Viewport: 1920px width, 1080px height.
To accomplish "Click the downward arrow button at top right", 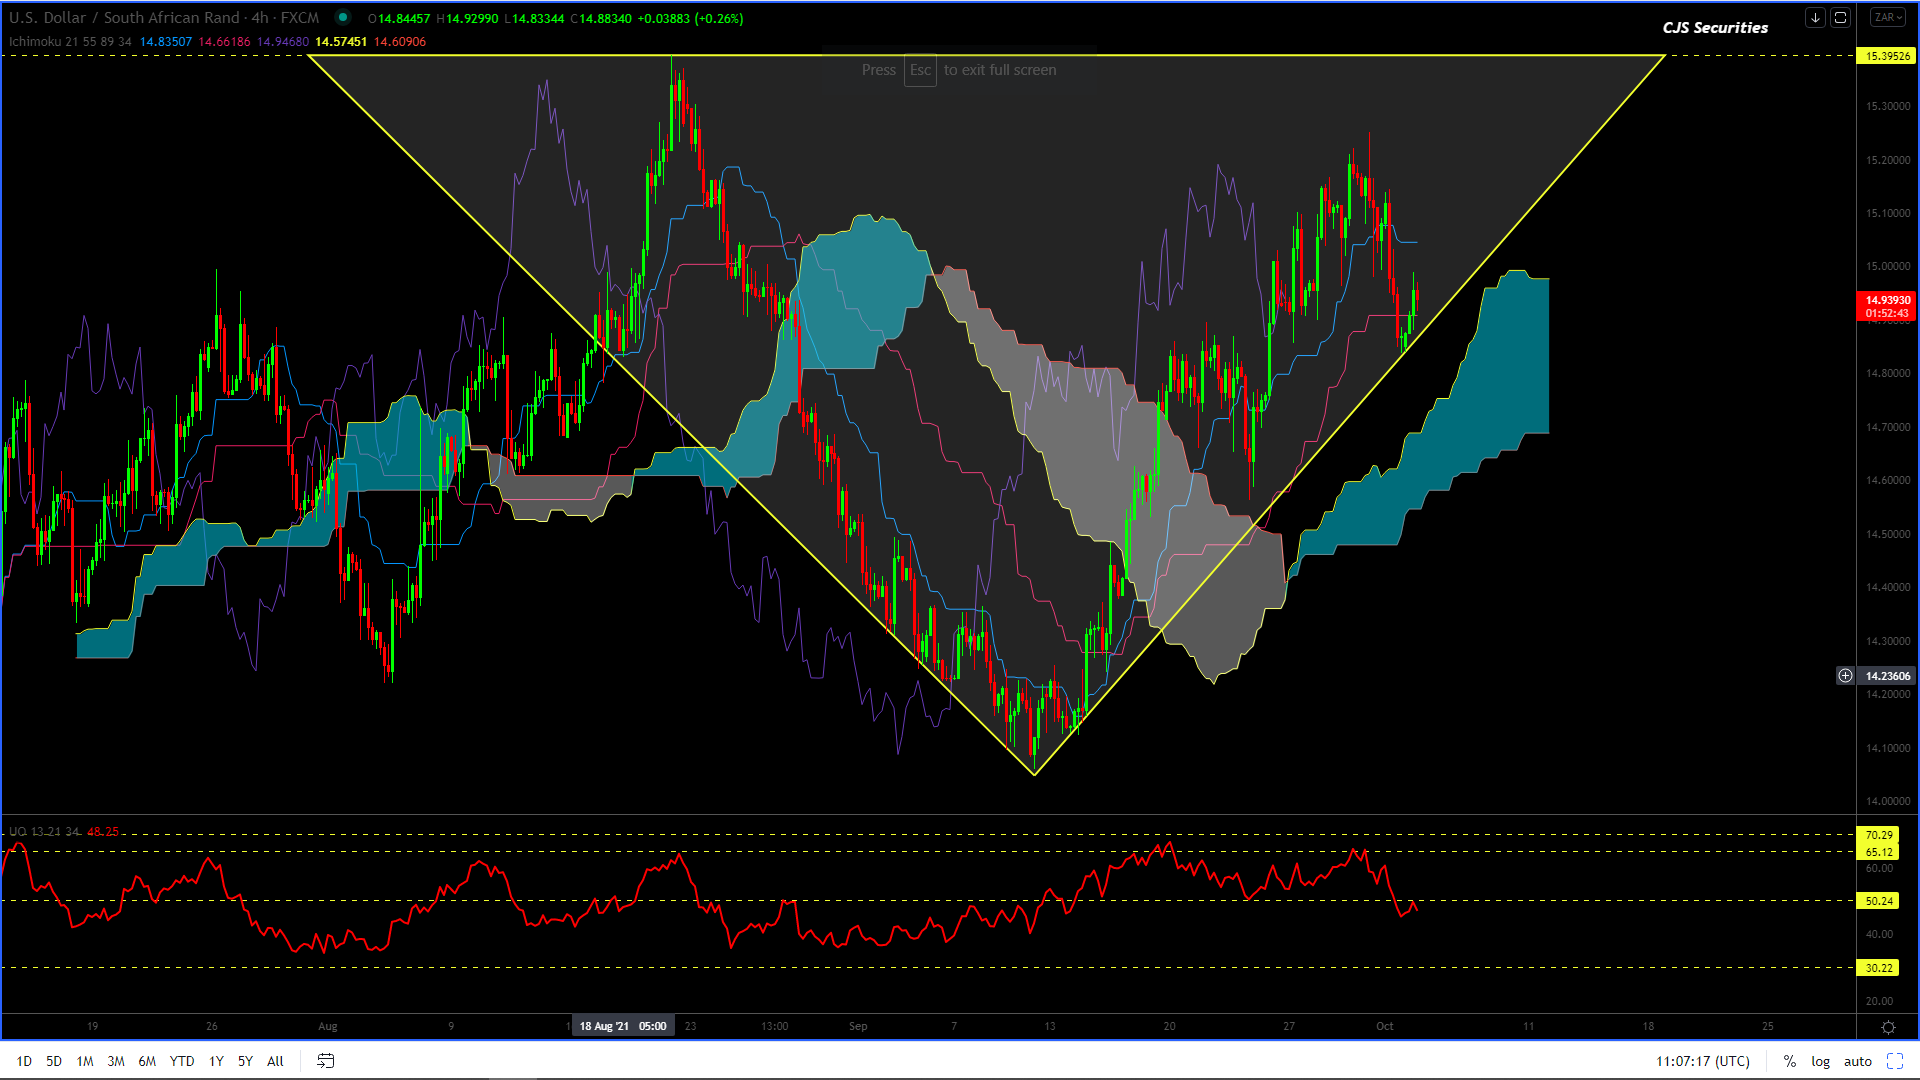I will [x=1815, y=18].
